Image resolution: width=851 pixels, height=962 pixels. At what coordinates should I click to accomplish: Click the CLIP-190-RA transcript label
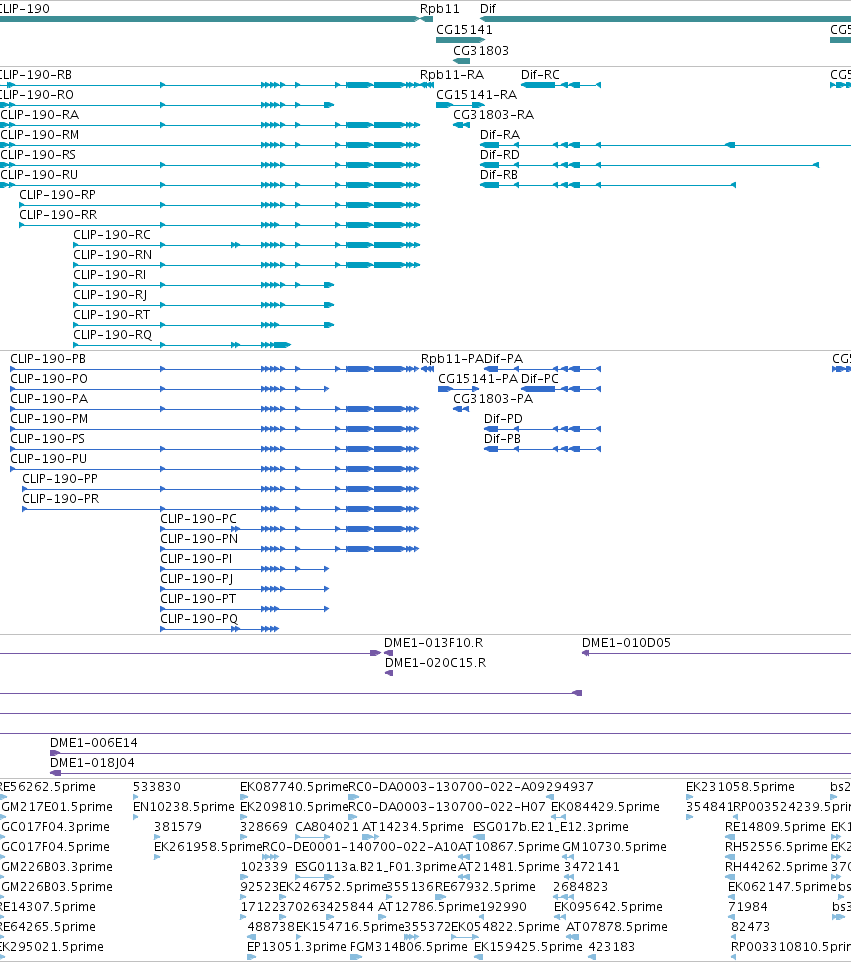click(40, 115)
